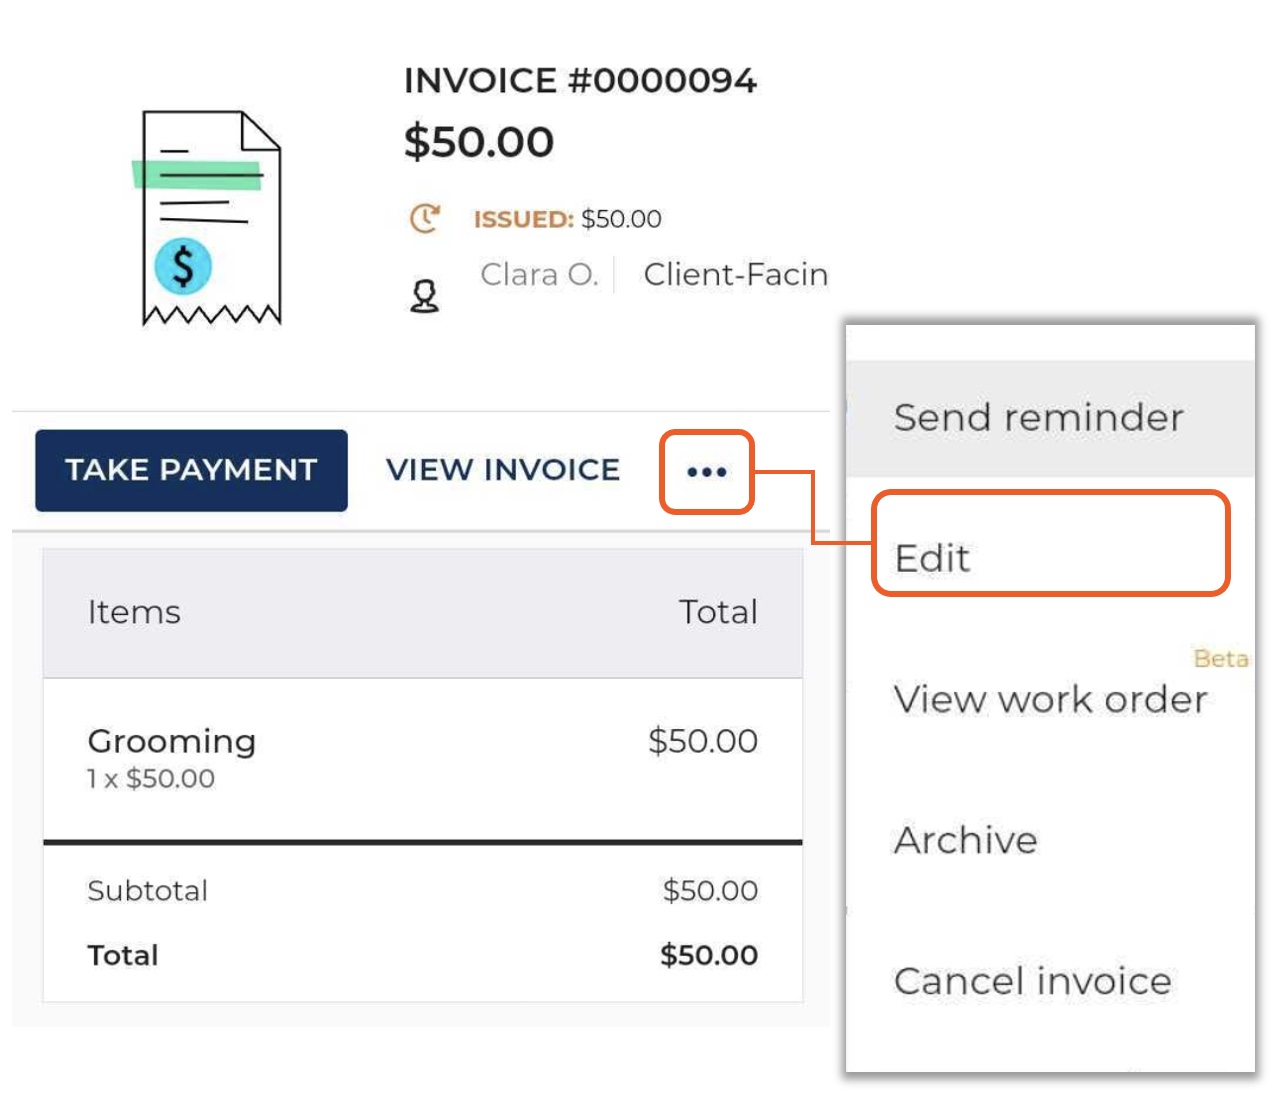Screen dimensions: 1286x1104
Task: Click the ISSUED status label
Action: 523,219
